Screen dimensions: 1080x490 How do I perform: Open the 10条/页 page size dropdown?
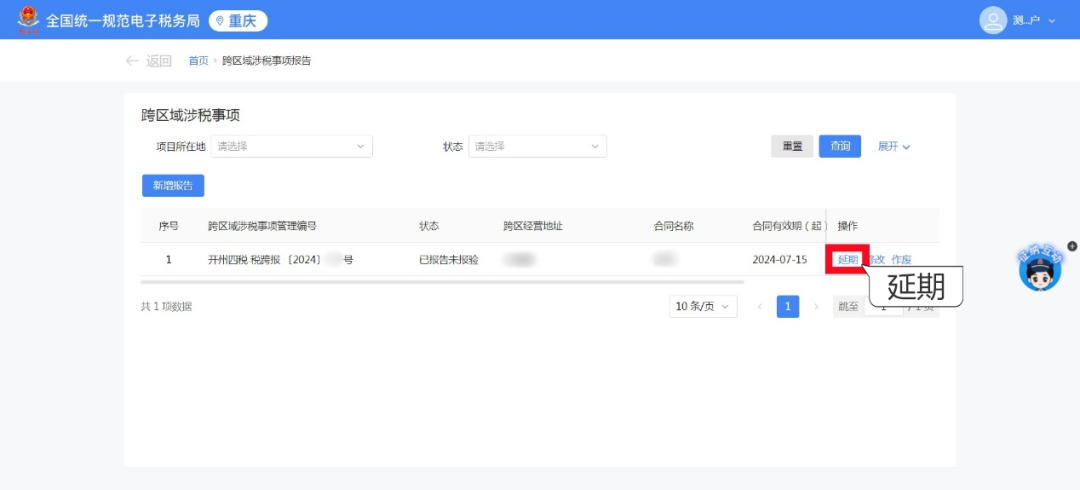[703, 307]
